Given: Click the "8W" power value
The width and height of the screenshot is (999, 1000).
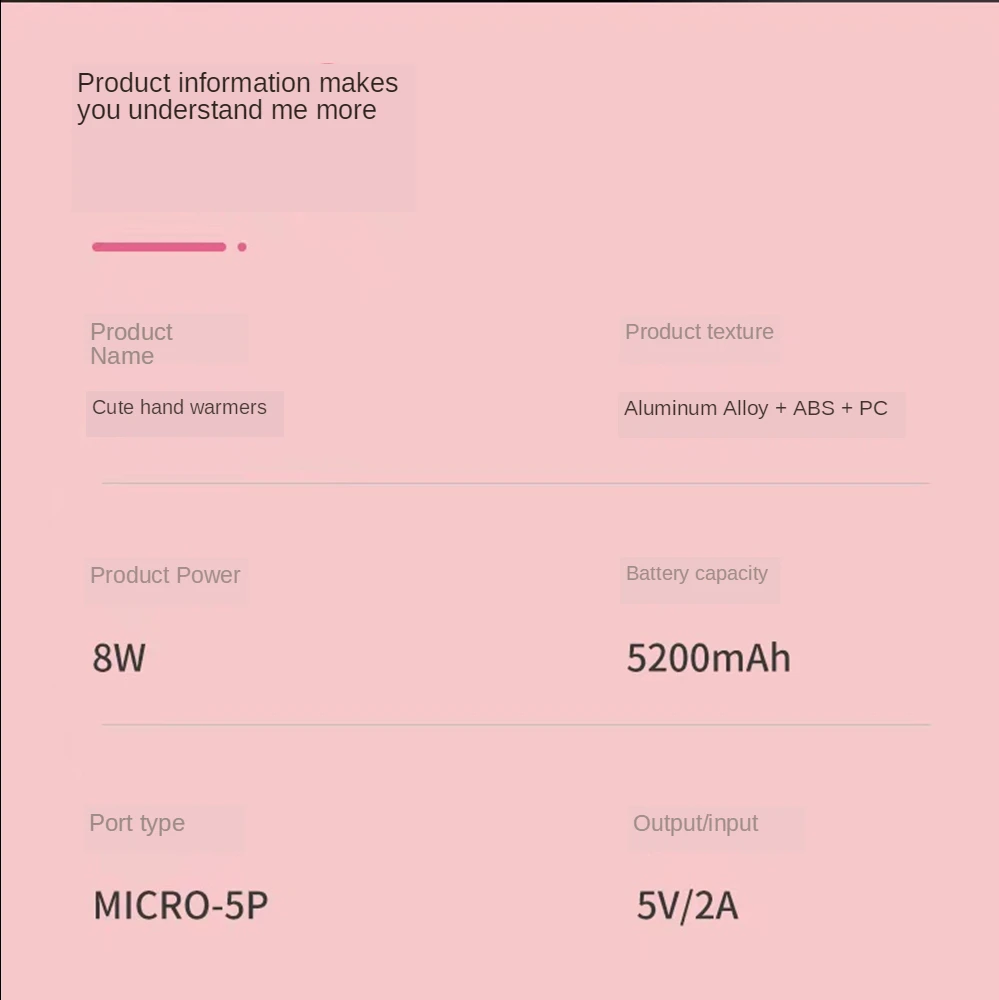Looking at the screenshot, I should pos(119,658).
